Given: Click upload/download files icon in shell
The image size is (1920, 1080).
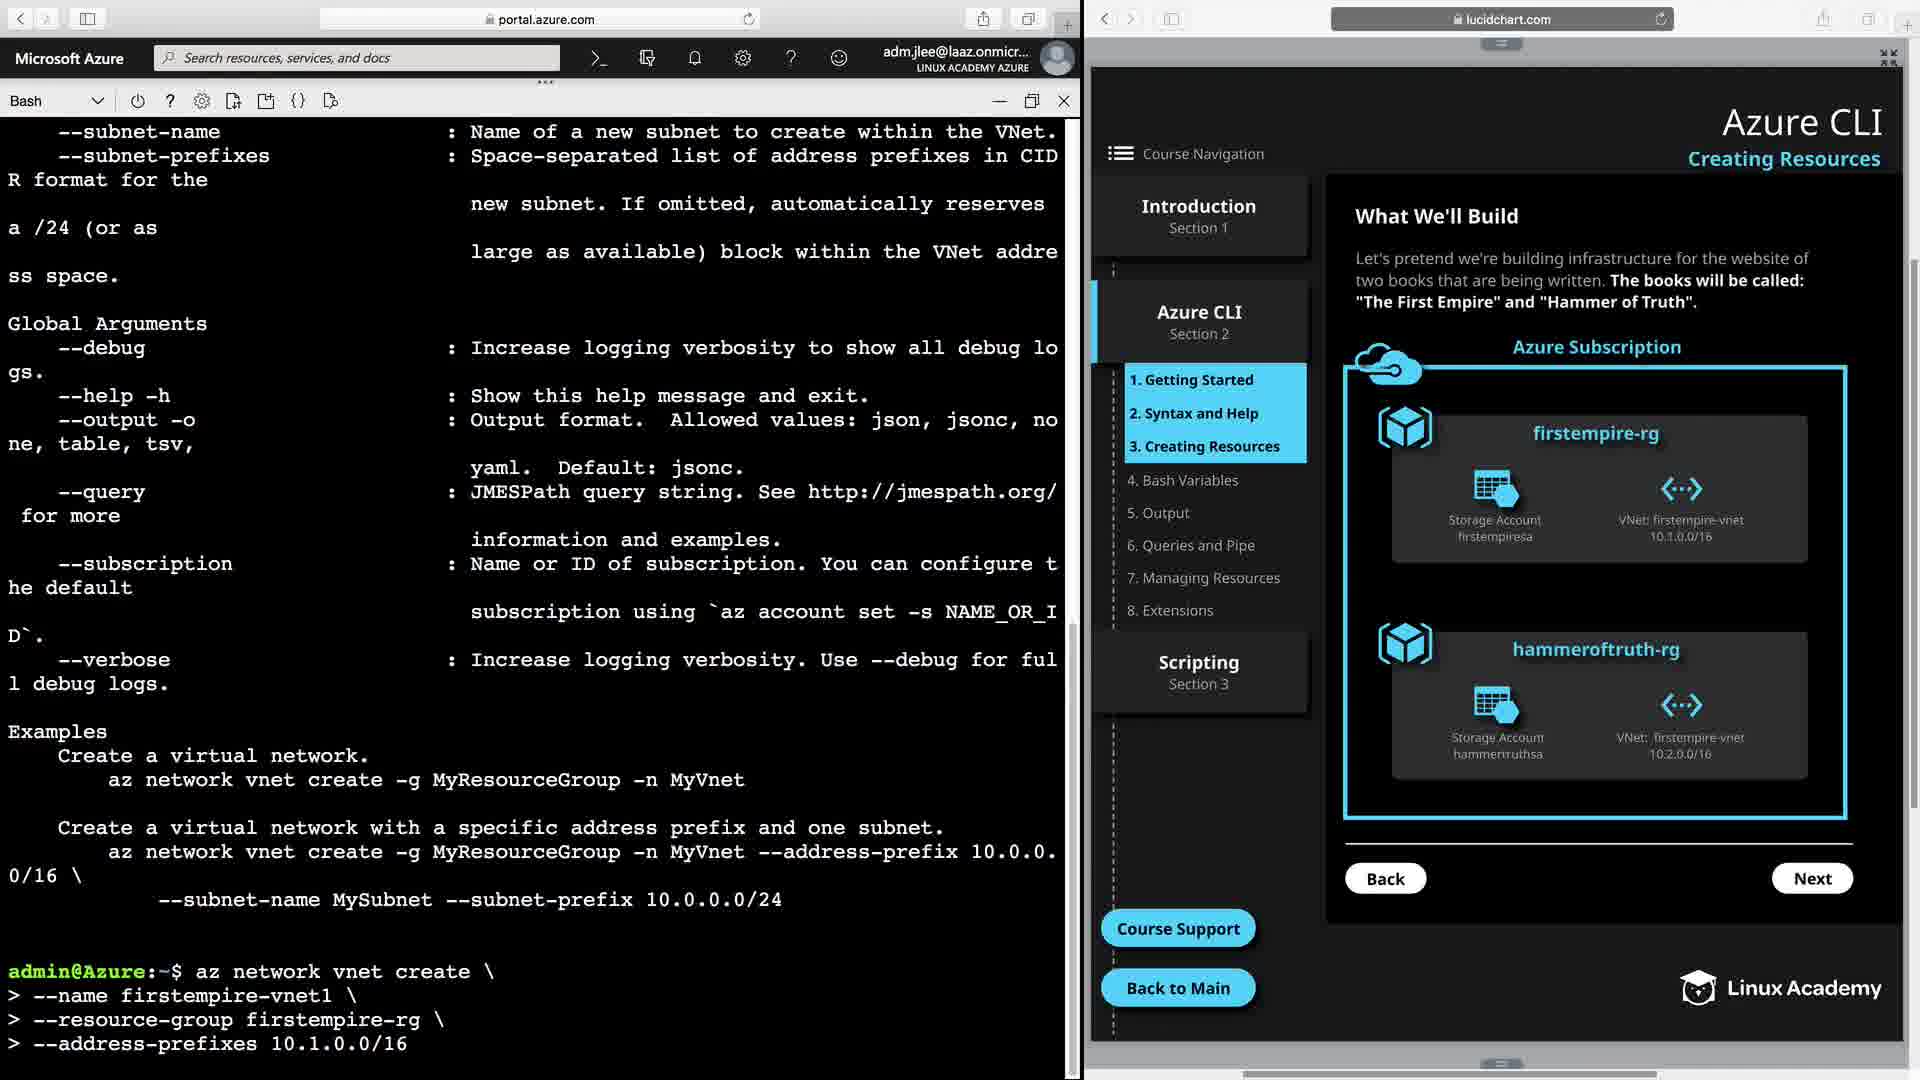Looking at the screenshot, I should 233,101.
